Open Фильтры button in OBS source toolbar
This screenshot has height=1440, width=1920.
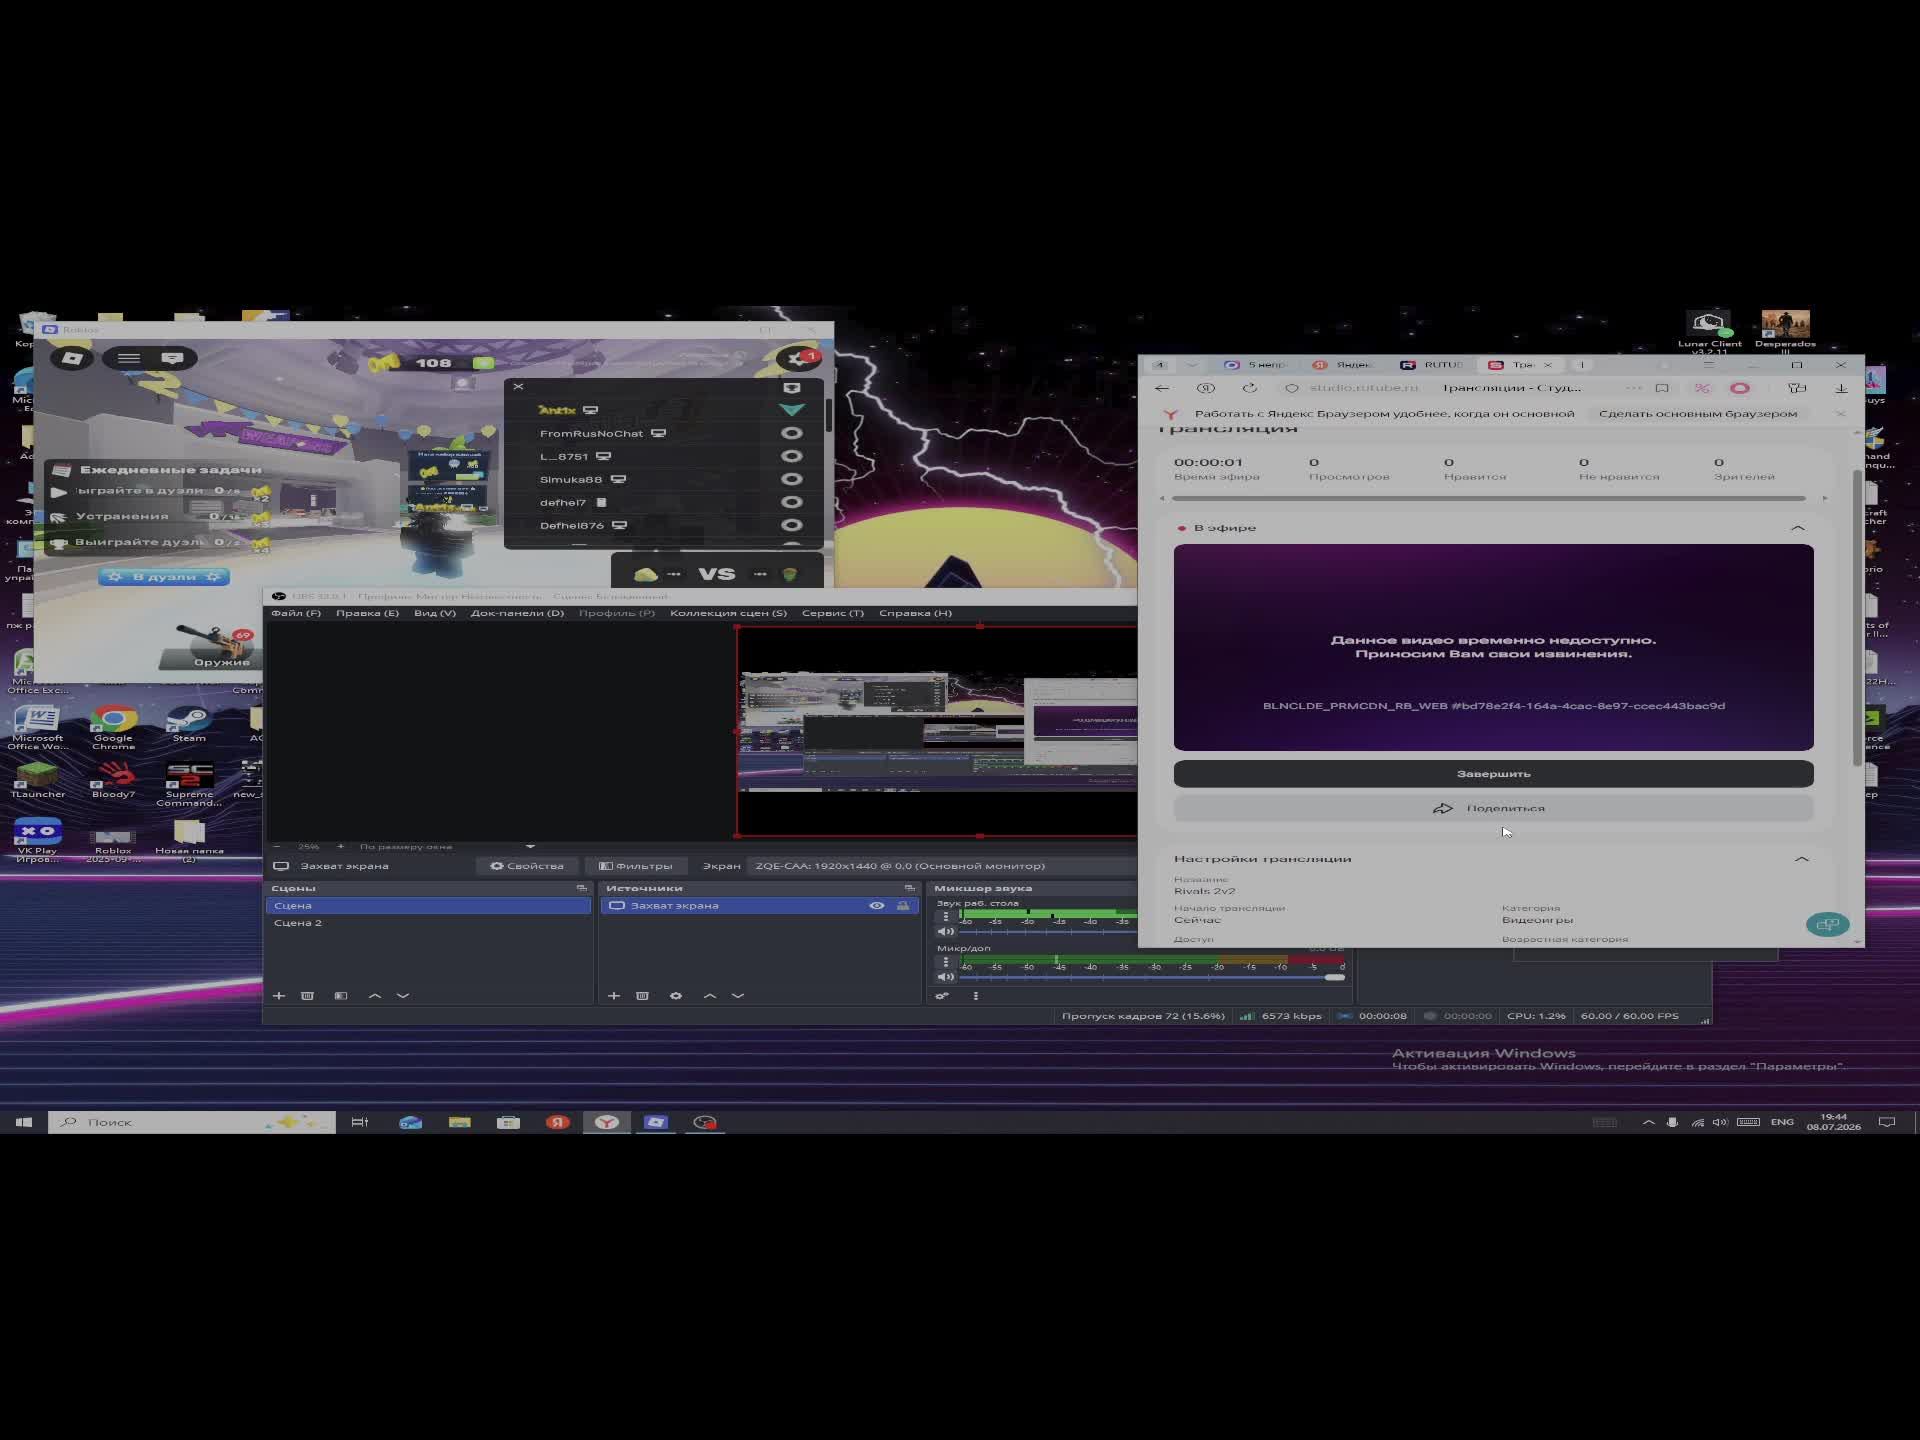point(635,866)
